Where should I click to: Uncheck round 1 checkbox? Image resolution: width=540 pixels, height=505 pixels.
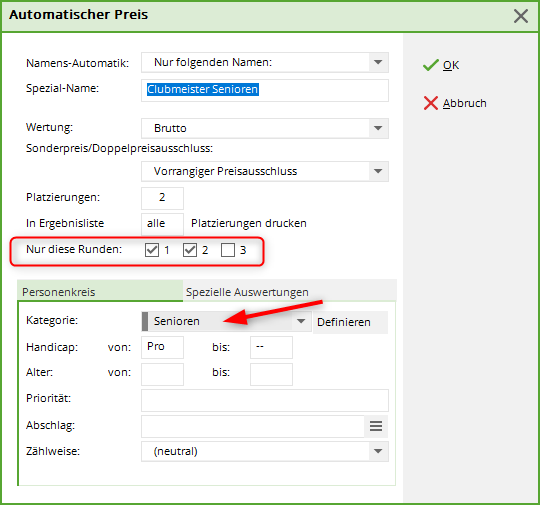[152, 250]
